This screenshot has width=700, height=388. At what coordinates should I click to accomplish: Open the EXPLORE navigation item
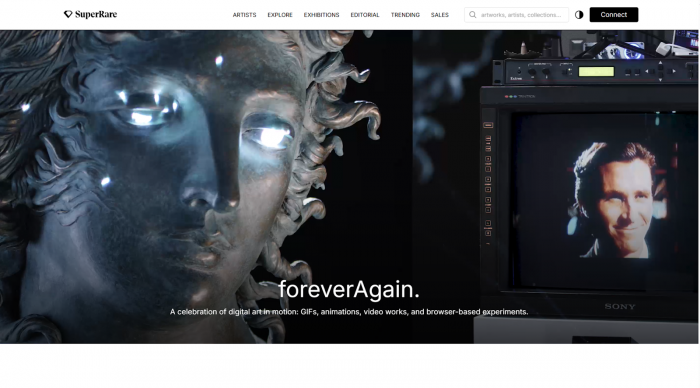280,15
